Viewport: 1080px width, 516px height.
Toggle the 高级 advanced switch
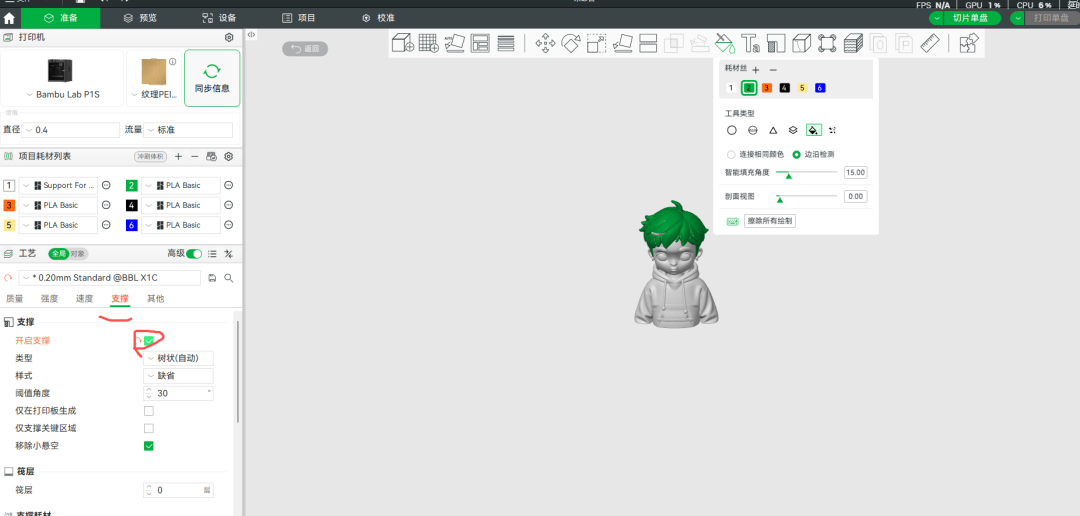click(x=194, y=254)
